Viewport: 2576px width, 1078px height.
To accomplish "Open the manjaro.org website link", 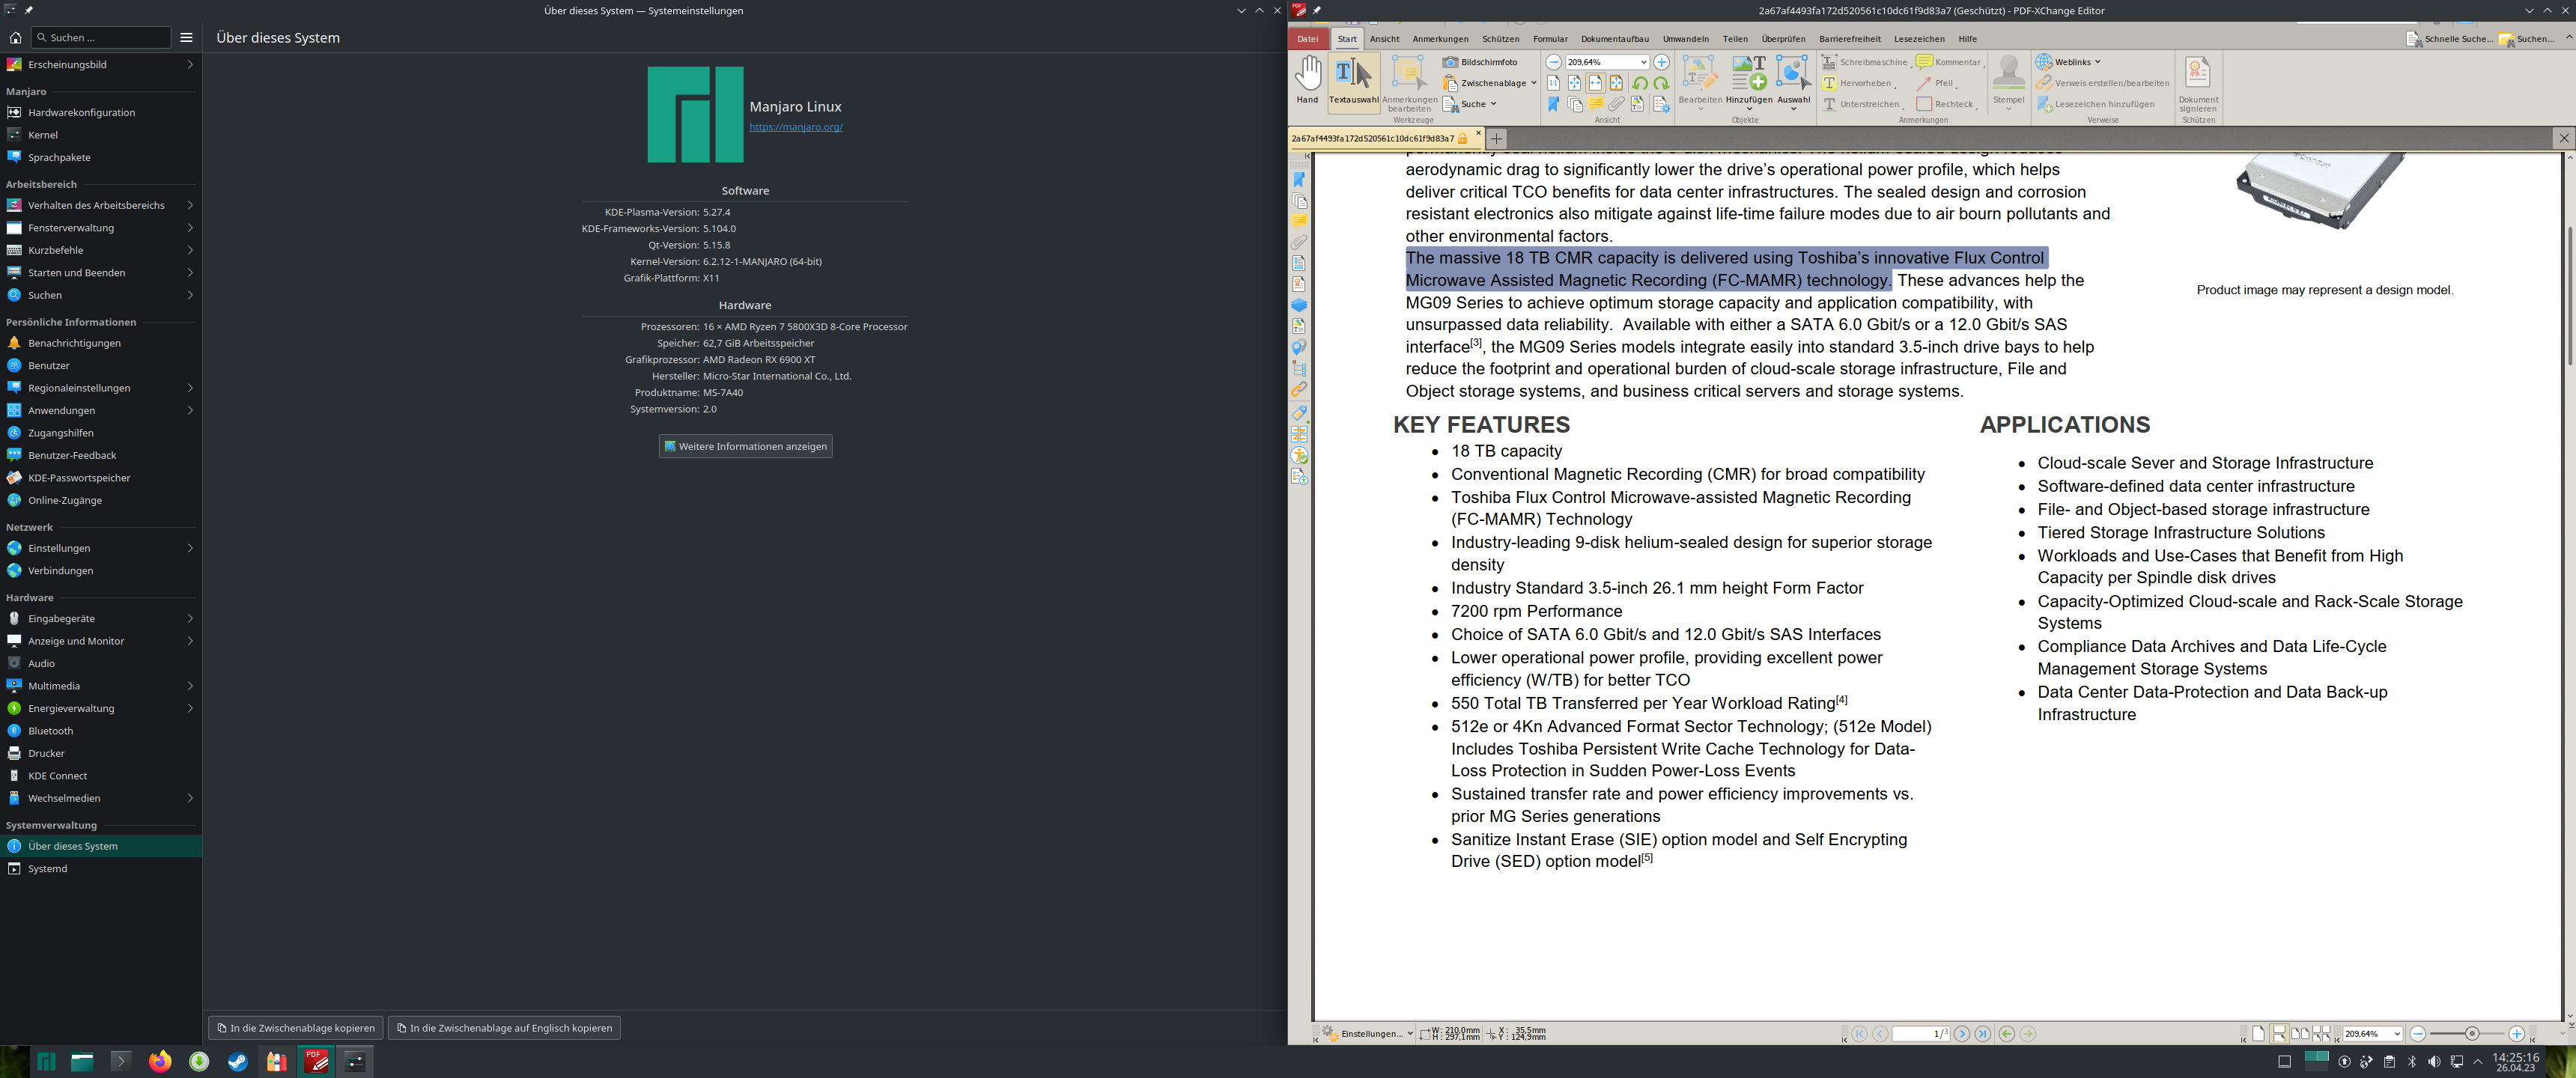I will 795,127.
